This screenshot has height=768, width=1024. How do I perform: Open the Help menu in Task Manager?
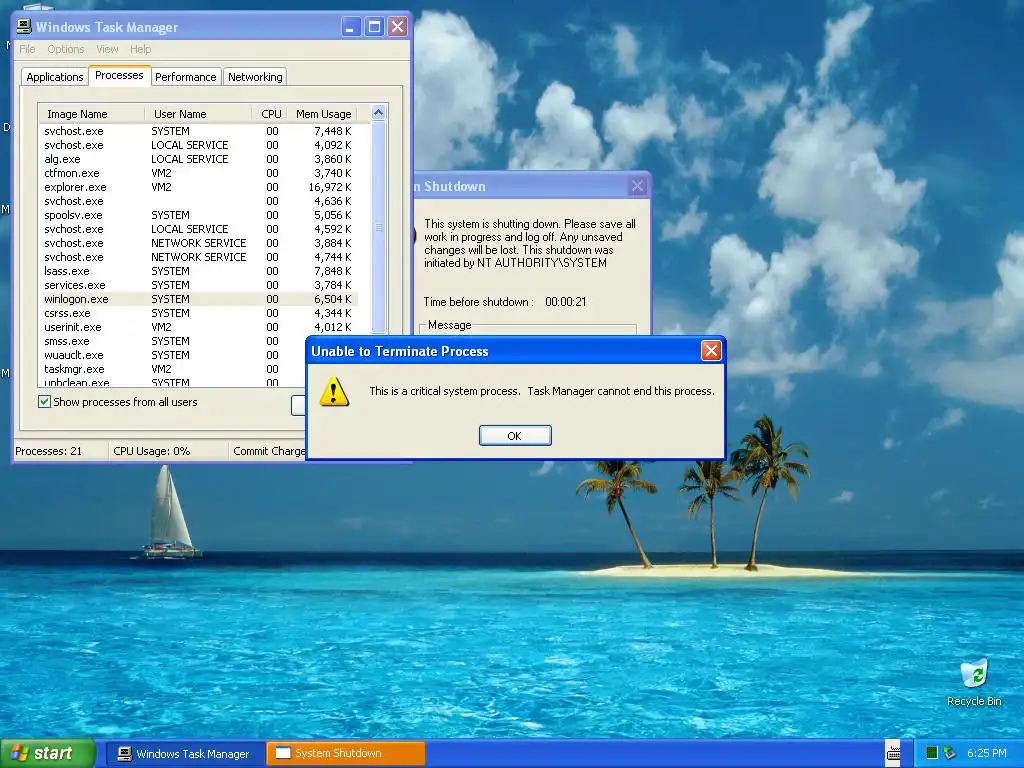(140, 49)
